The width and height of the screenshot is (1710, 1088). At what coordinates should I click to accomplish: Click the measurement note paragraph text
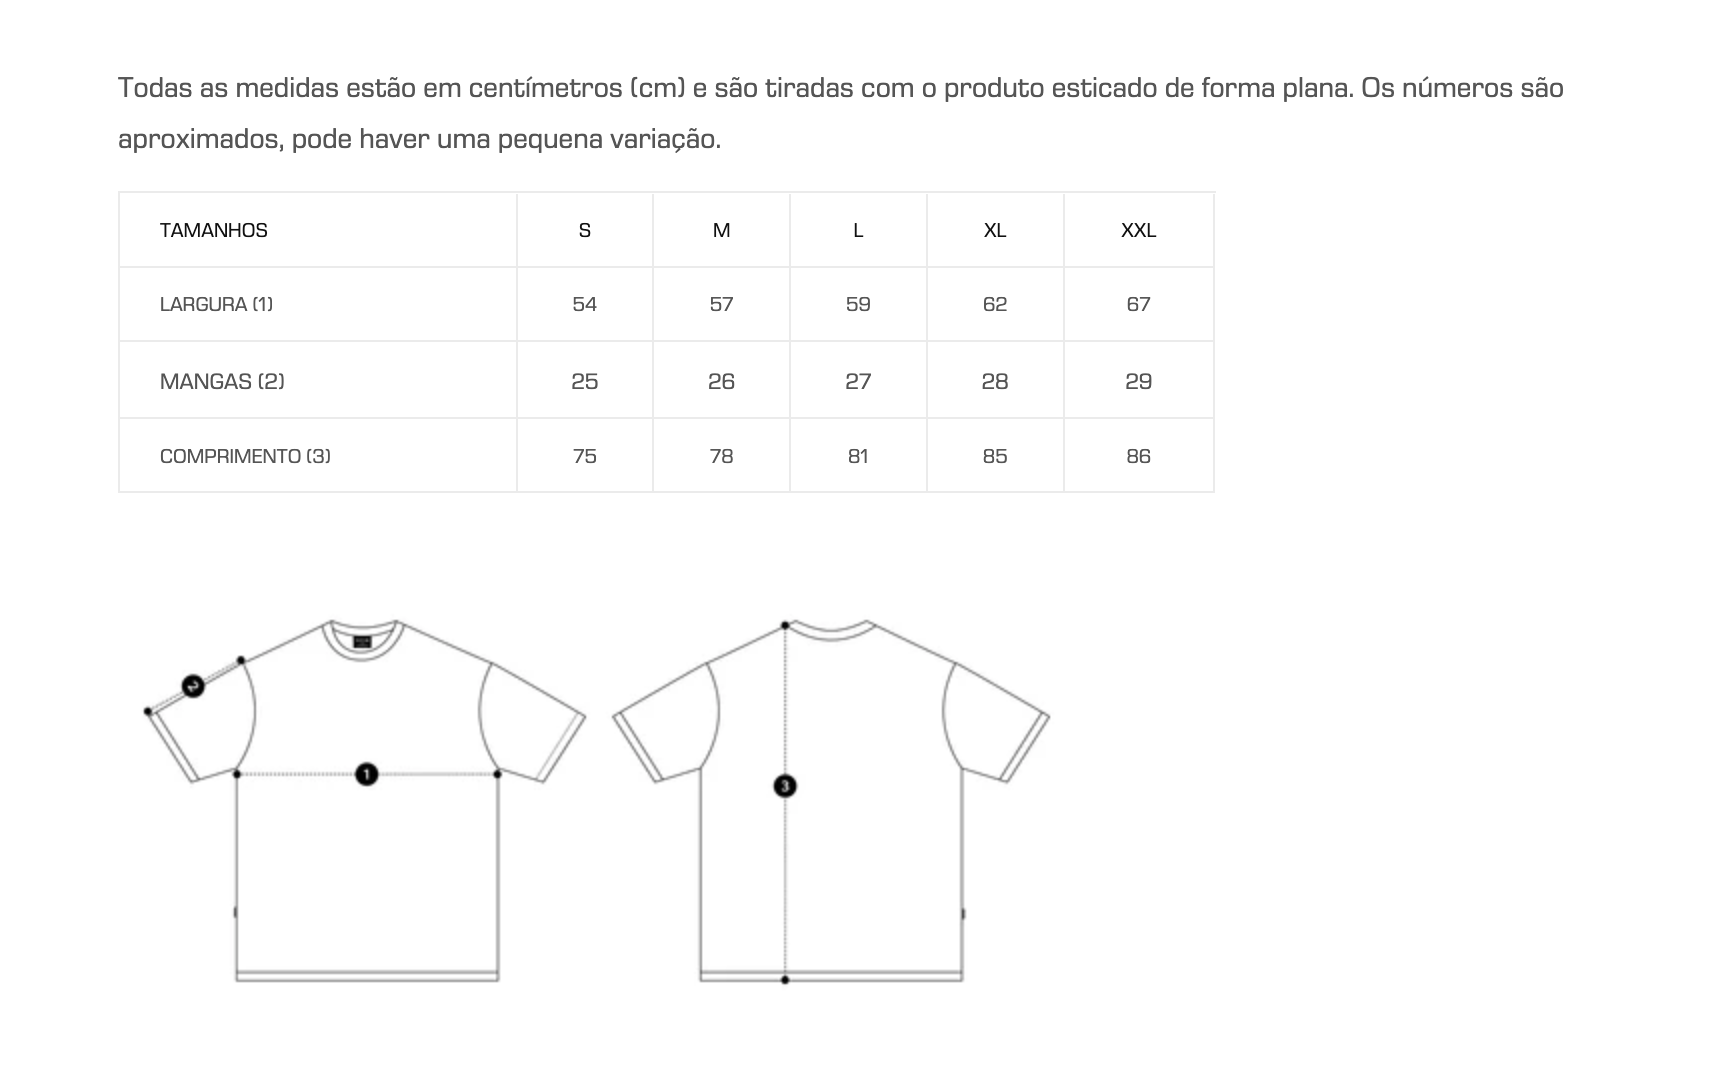[x=841, y=113]
